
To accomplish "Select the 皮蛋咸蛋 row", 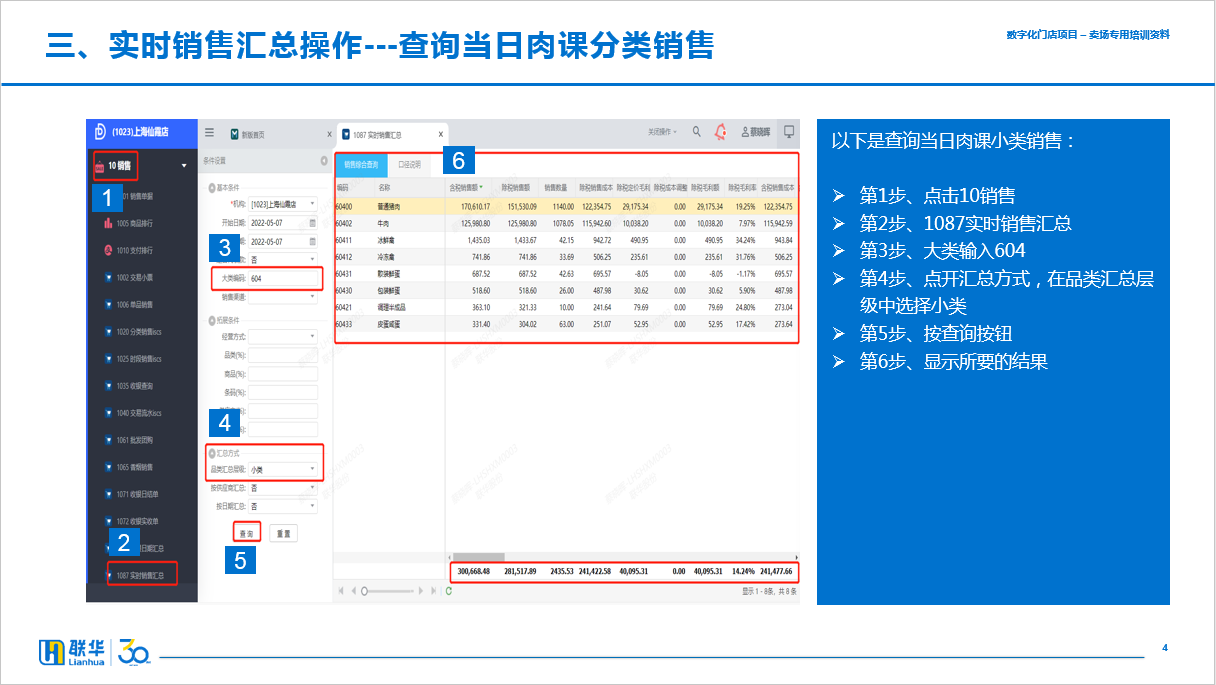I will click(x=565, y=324).
